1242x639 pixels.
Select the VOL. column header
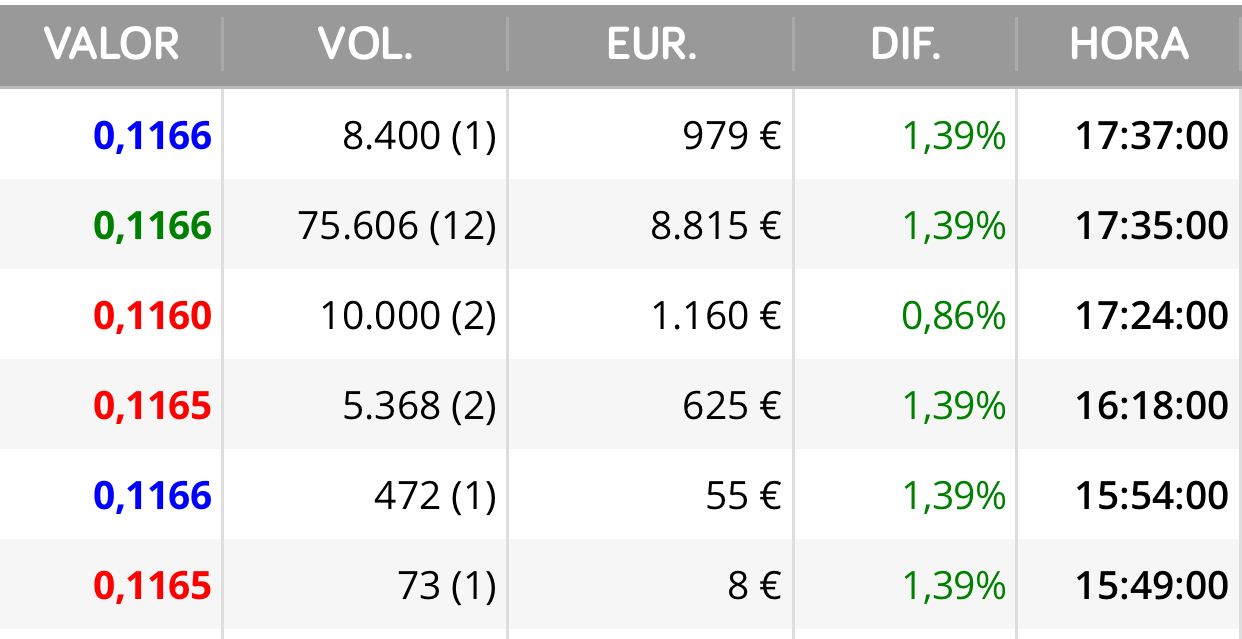click(365, 44)
